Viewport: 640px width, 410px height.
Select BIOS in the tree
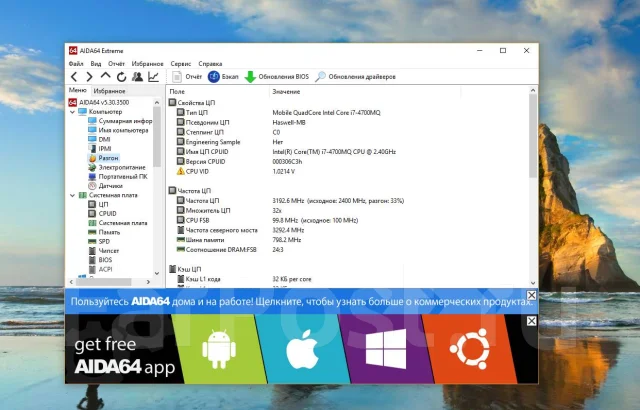100,260
